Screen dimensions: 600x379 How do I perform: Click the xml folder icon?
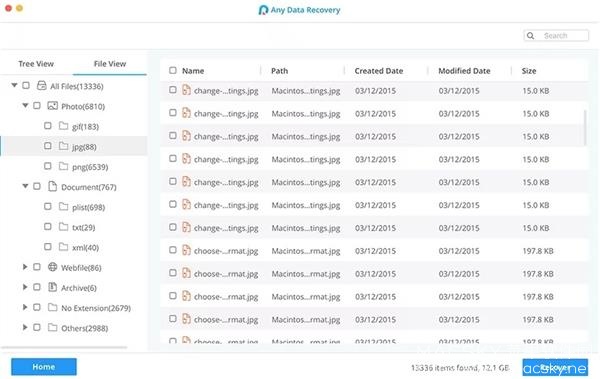(x=64, y=247)
